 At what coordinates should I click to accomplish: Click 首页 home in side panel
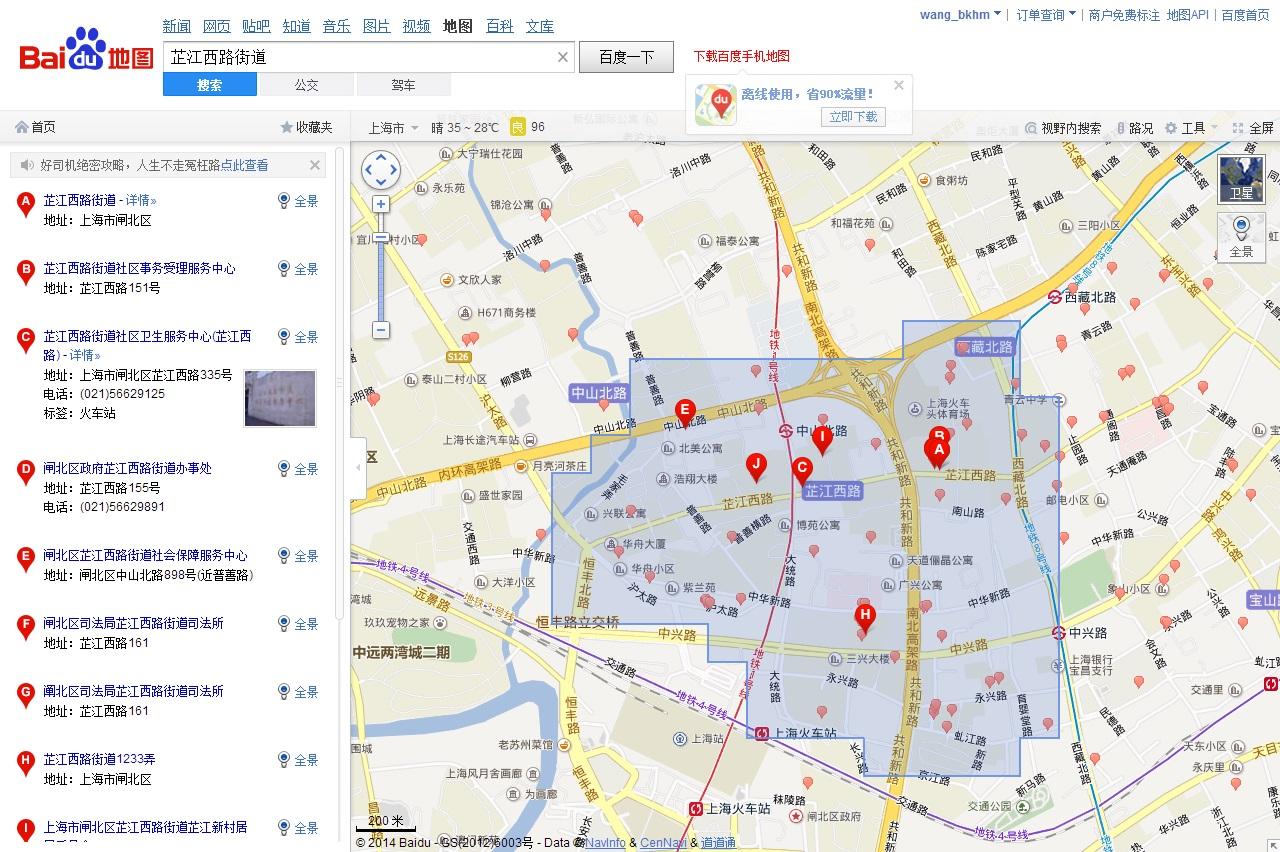[x=36, y=127]
